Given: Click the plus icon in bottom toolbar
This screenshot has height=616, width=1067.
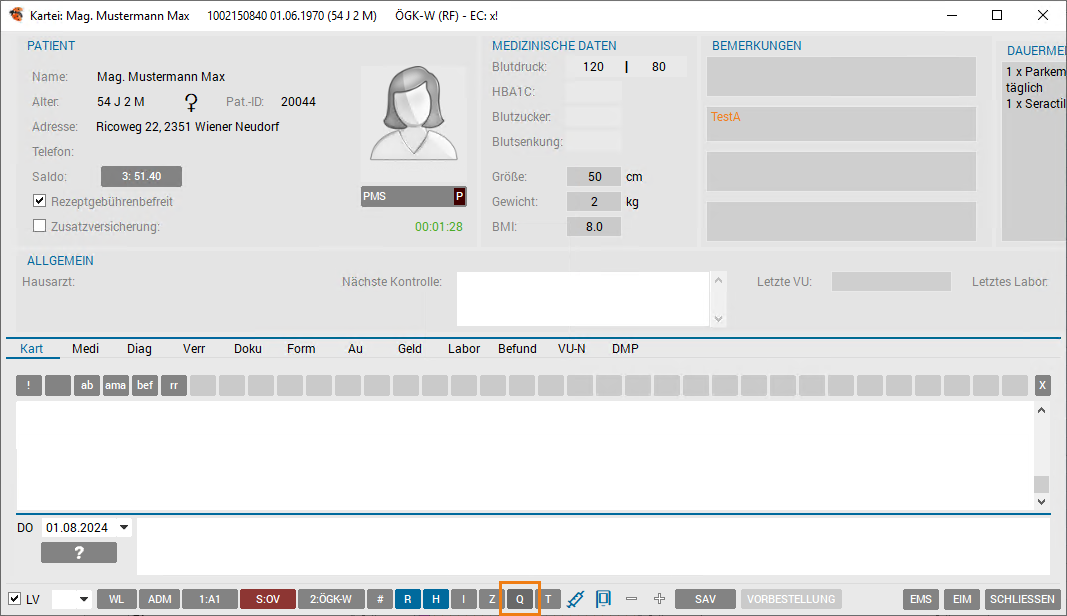Looking at the screenshot, I should (659, 599).
